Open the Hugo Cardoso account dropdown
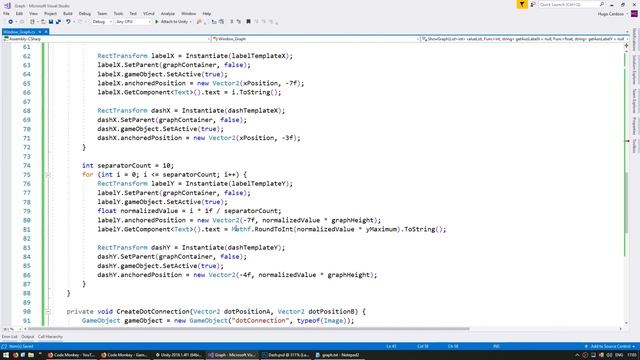This screenshot has width=640, height=360. [x=613, y=14]
